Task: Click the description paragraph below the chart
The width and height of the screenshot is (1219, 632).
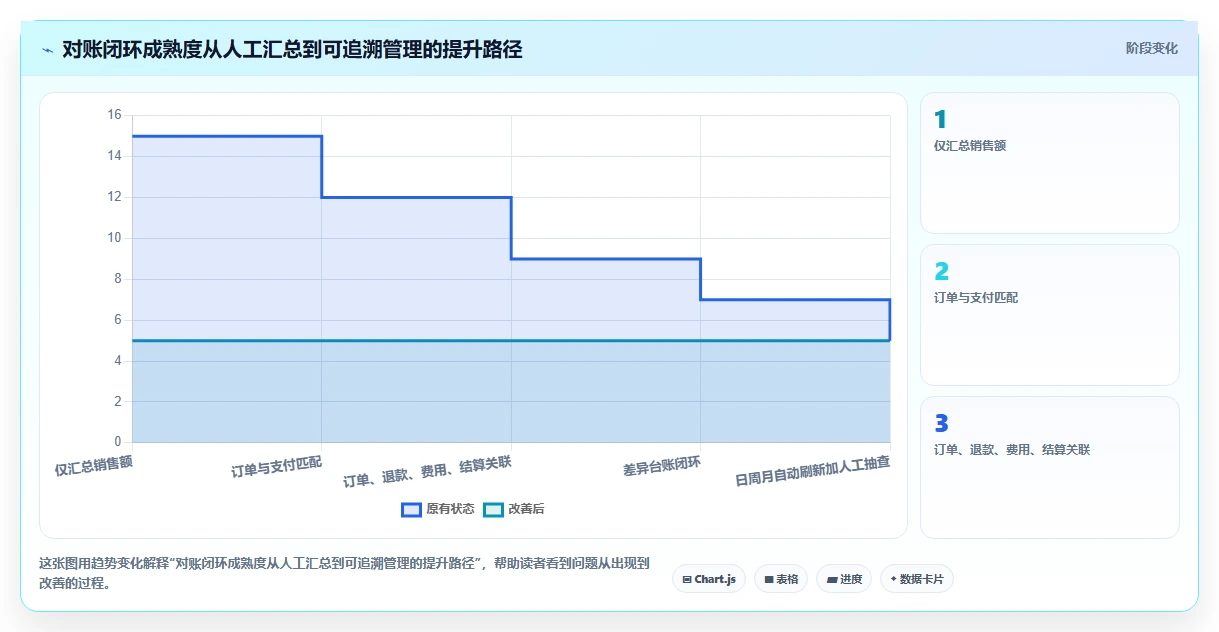Action: [345, 574]
